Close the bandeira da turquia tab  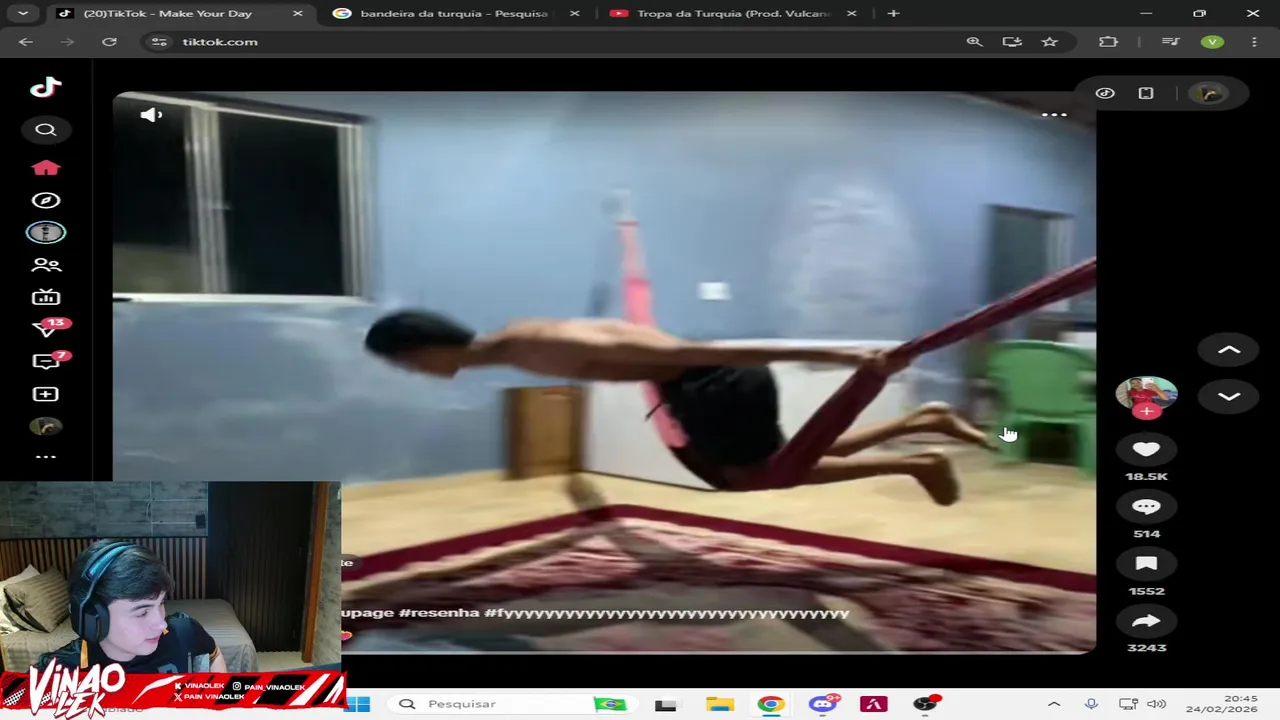574,13
